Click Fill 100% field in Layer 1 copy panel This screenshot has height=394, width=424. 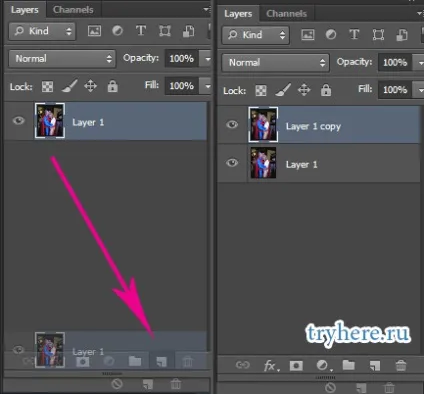[x=395, y=90]
